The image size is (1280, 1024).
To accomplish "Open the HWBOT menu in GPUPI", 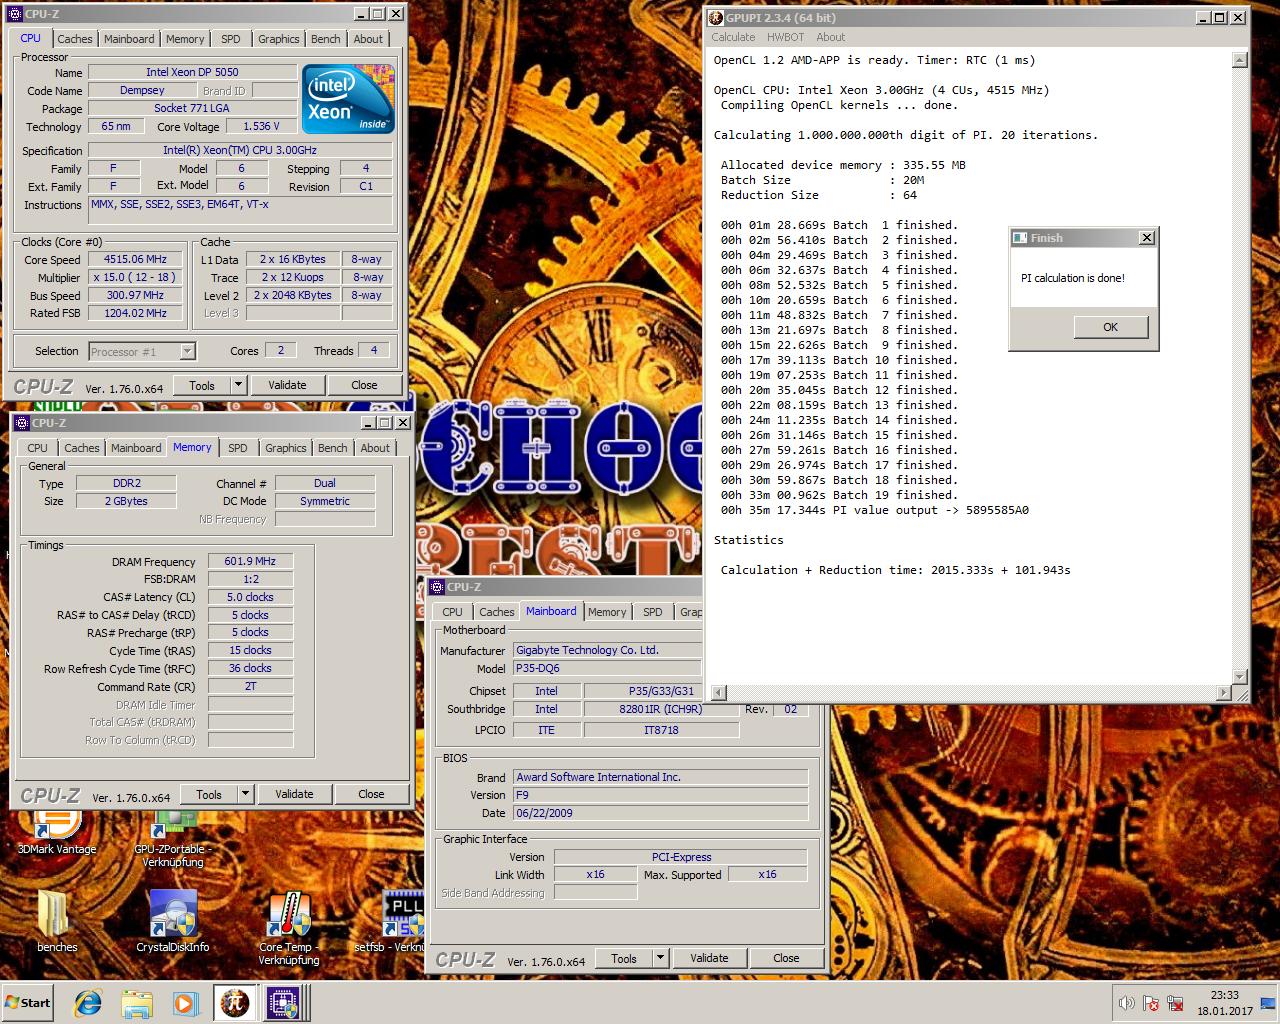I will point(785,37).
